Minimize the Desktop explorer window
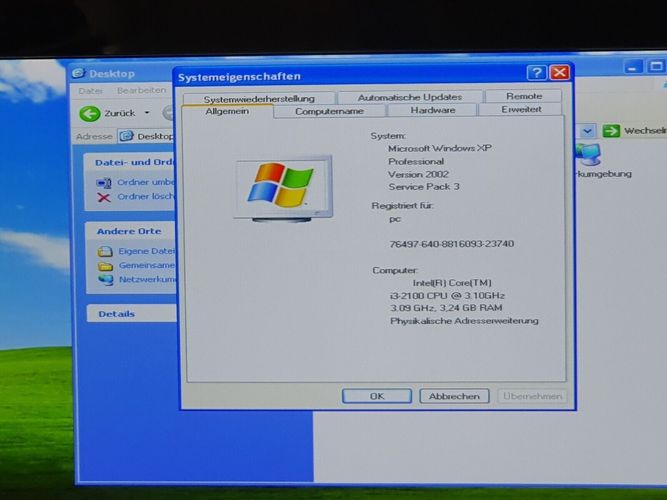The image size is (667, 500). (633, 67)
